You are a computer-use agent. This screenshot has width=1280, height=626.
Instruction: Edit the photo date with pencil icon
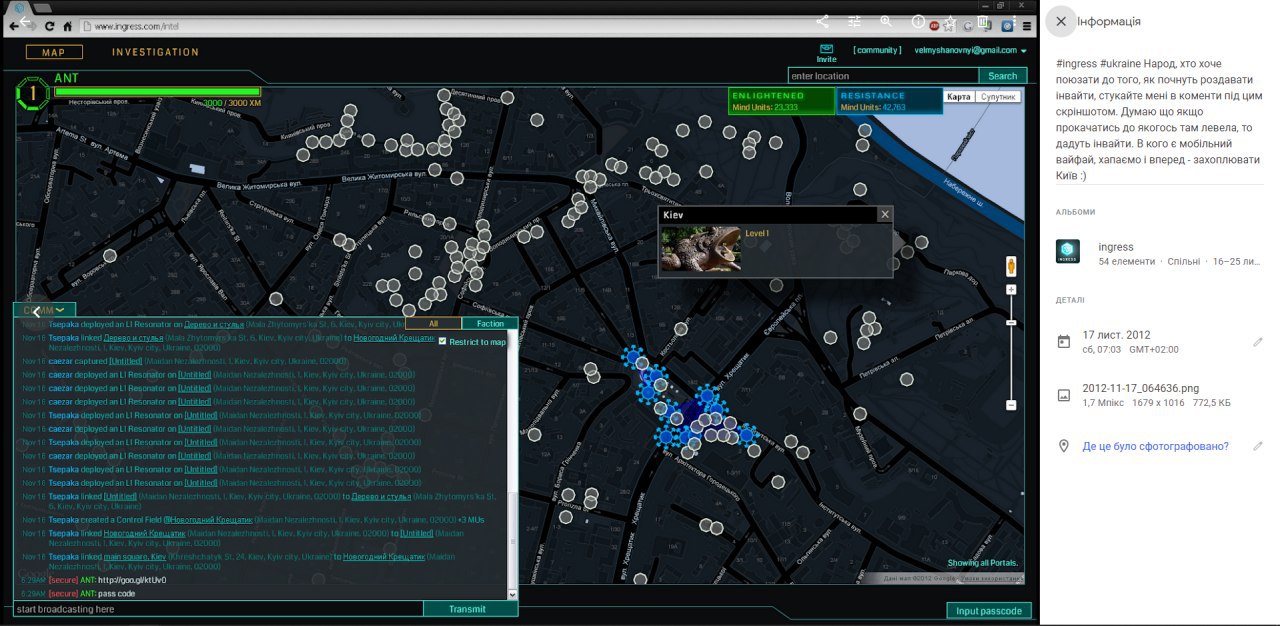click(x=1258, y=342)
